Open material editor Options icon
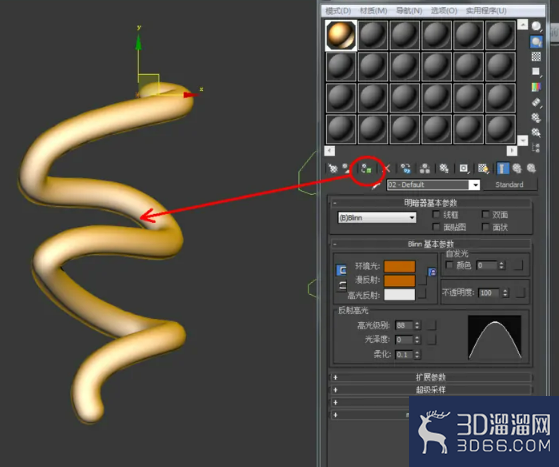The width and height of the screenshot is (559, 467). tap(536, 117)
